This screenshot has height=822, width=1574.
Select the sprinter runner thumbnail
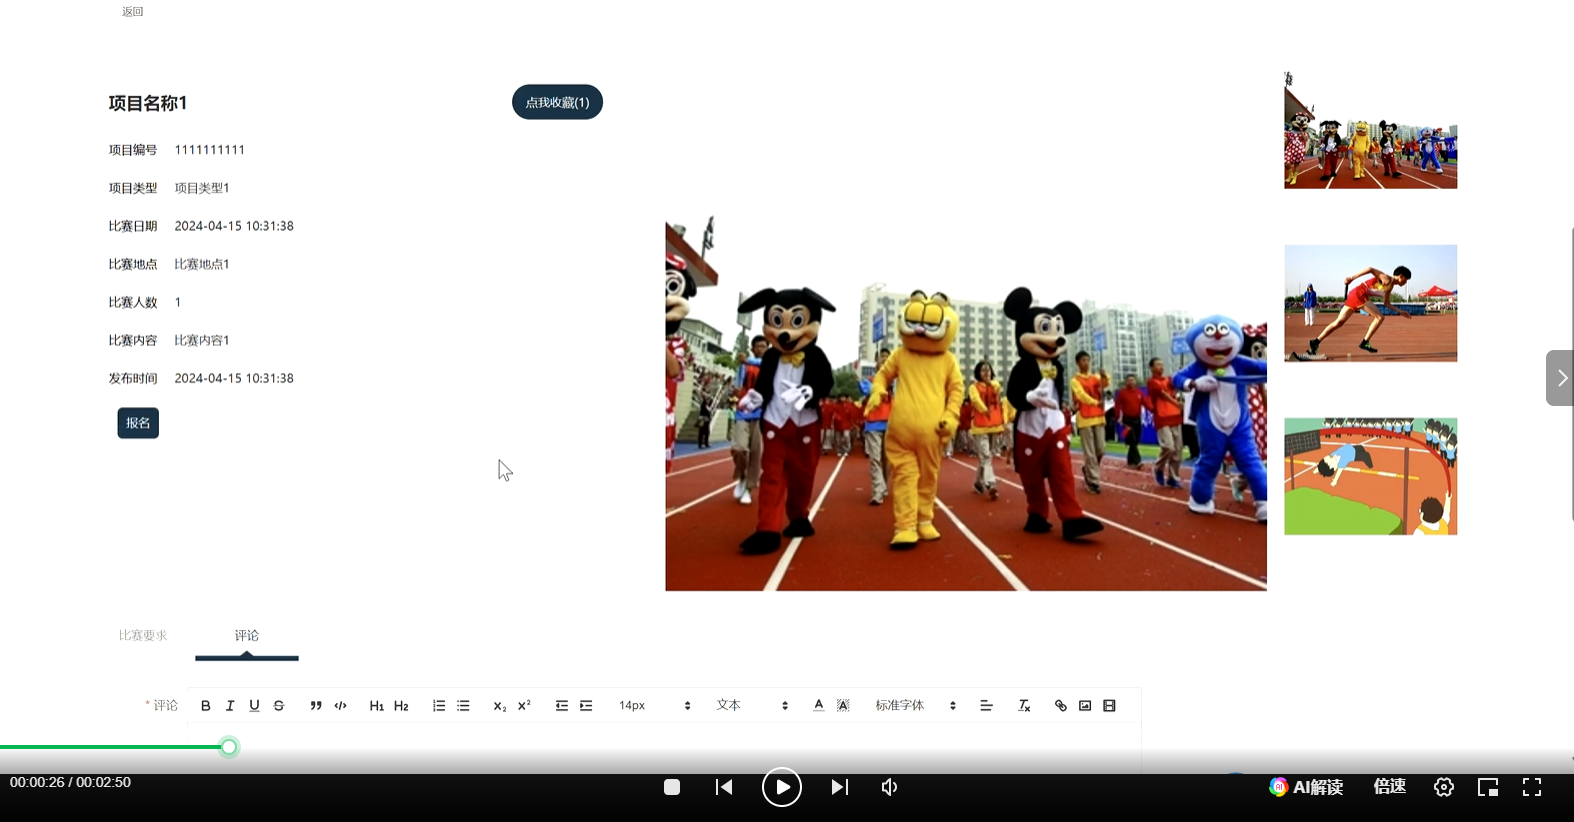(1370, 303)
